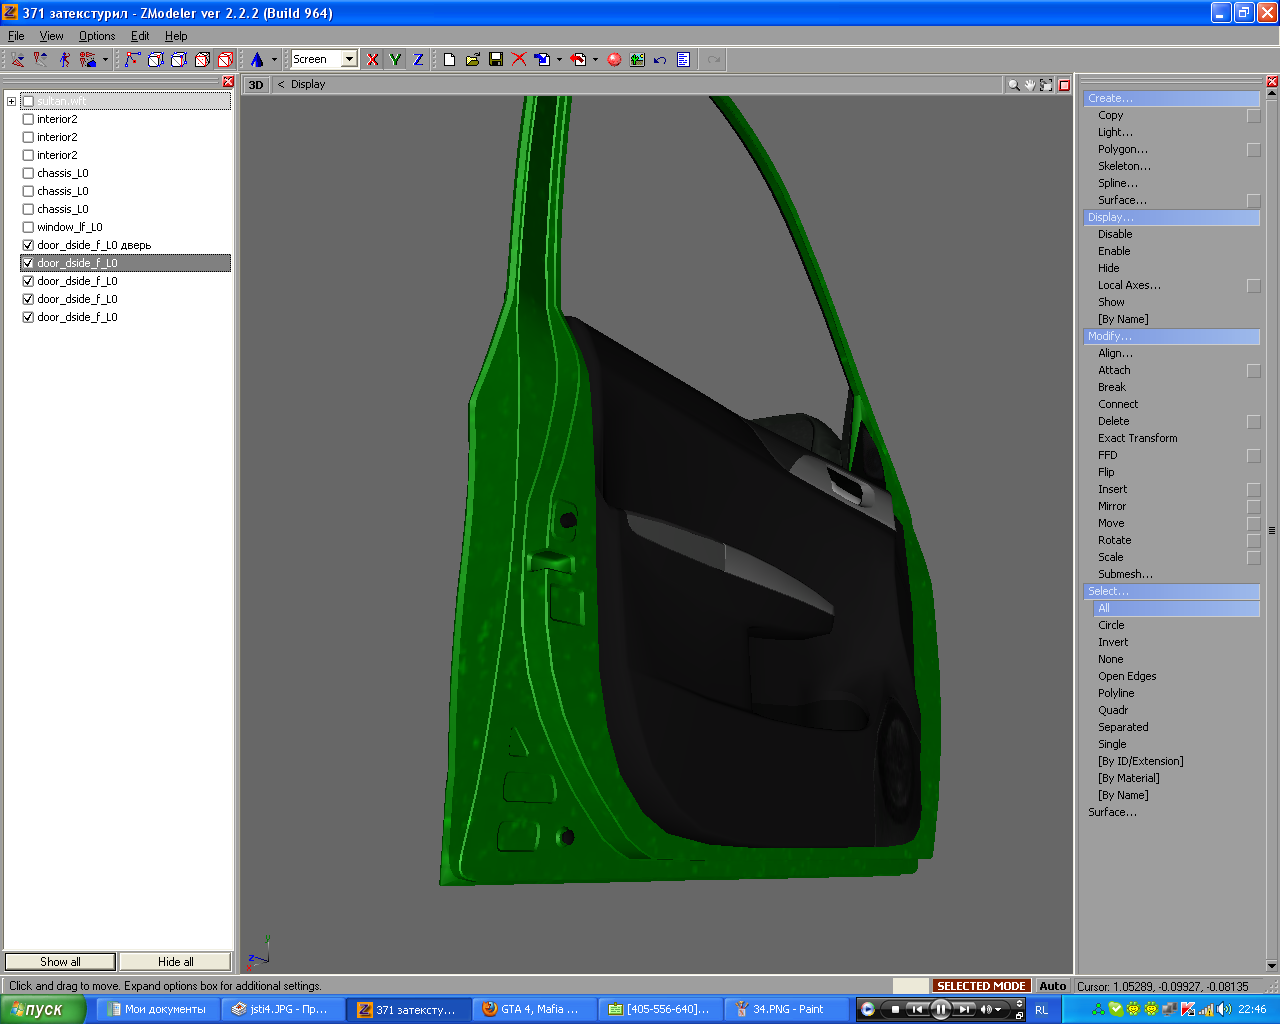This screenshot has height=1024, width=1280.
Task: Expand the sultan.wft tree root node
Action: (x=11, y=101)
